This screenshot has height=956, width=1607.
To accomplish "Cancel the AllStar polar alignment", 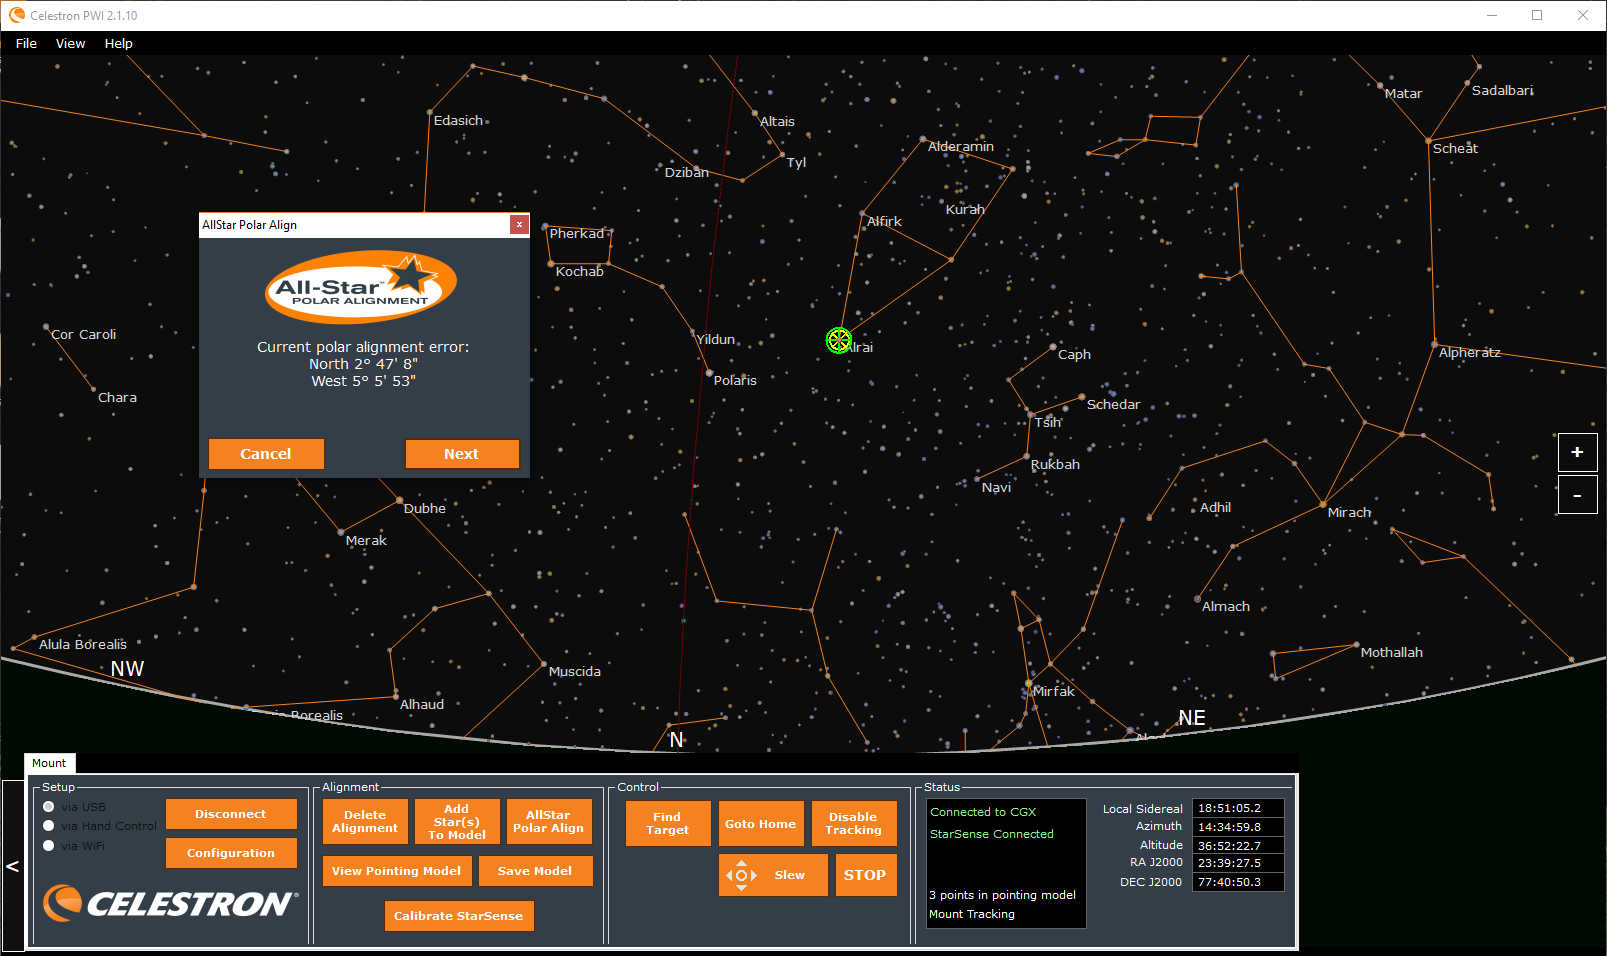I will (x=266, y=454).
